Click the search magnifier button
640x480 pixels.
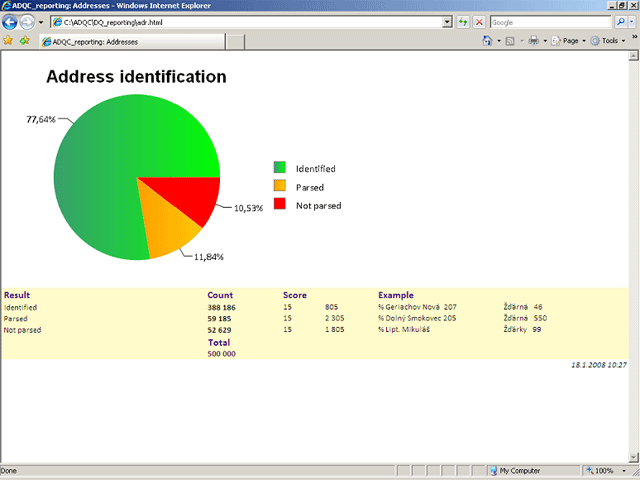(x=620, y=22)
